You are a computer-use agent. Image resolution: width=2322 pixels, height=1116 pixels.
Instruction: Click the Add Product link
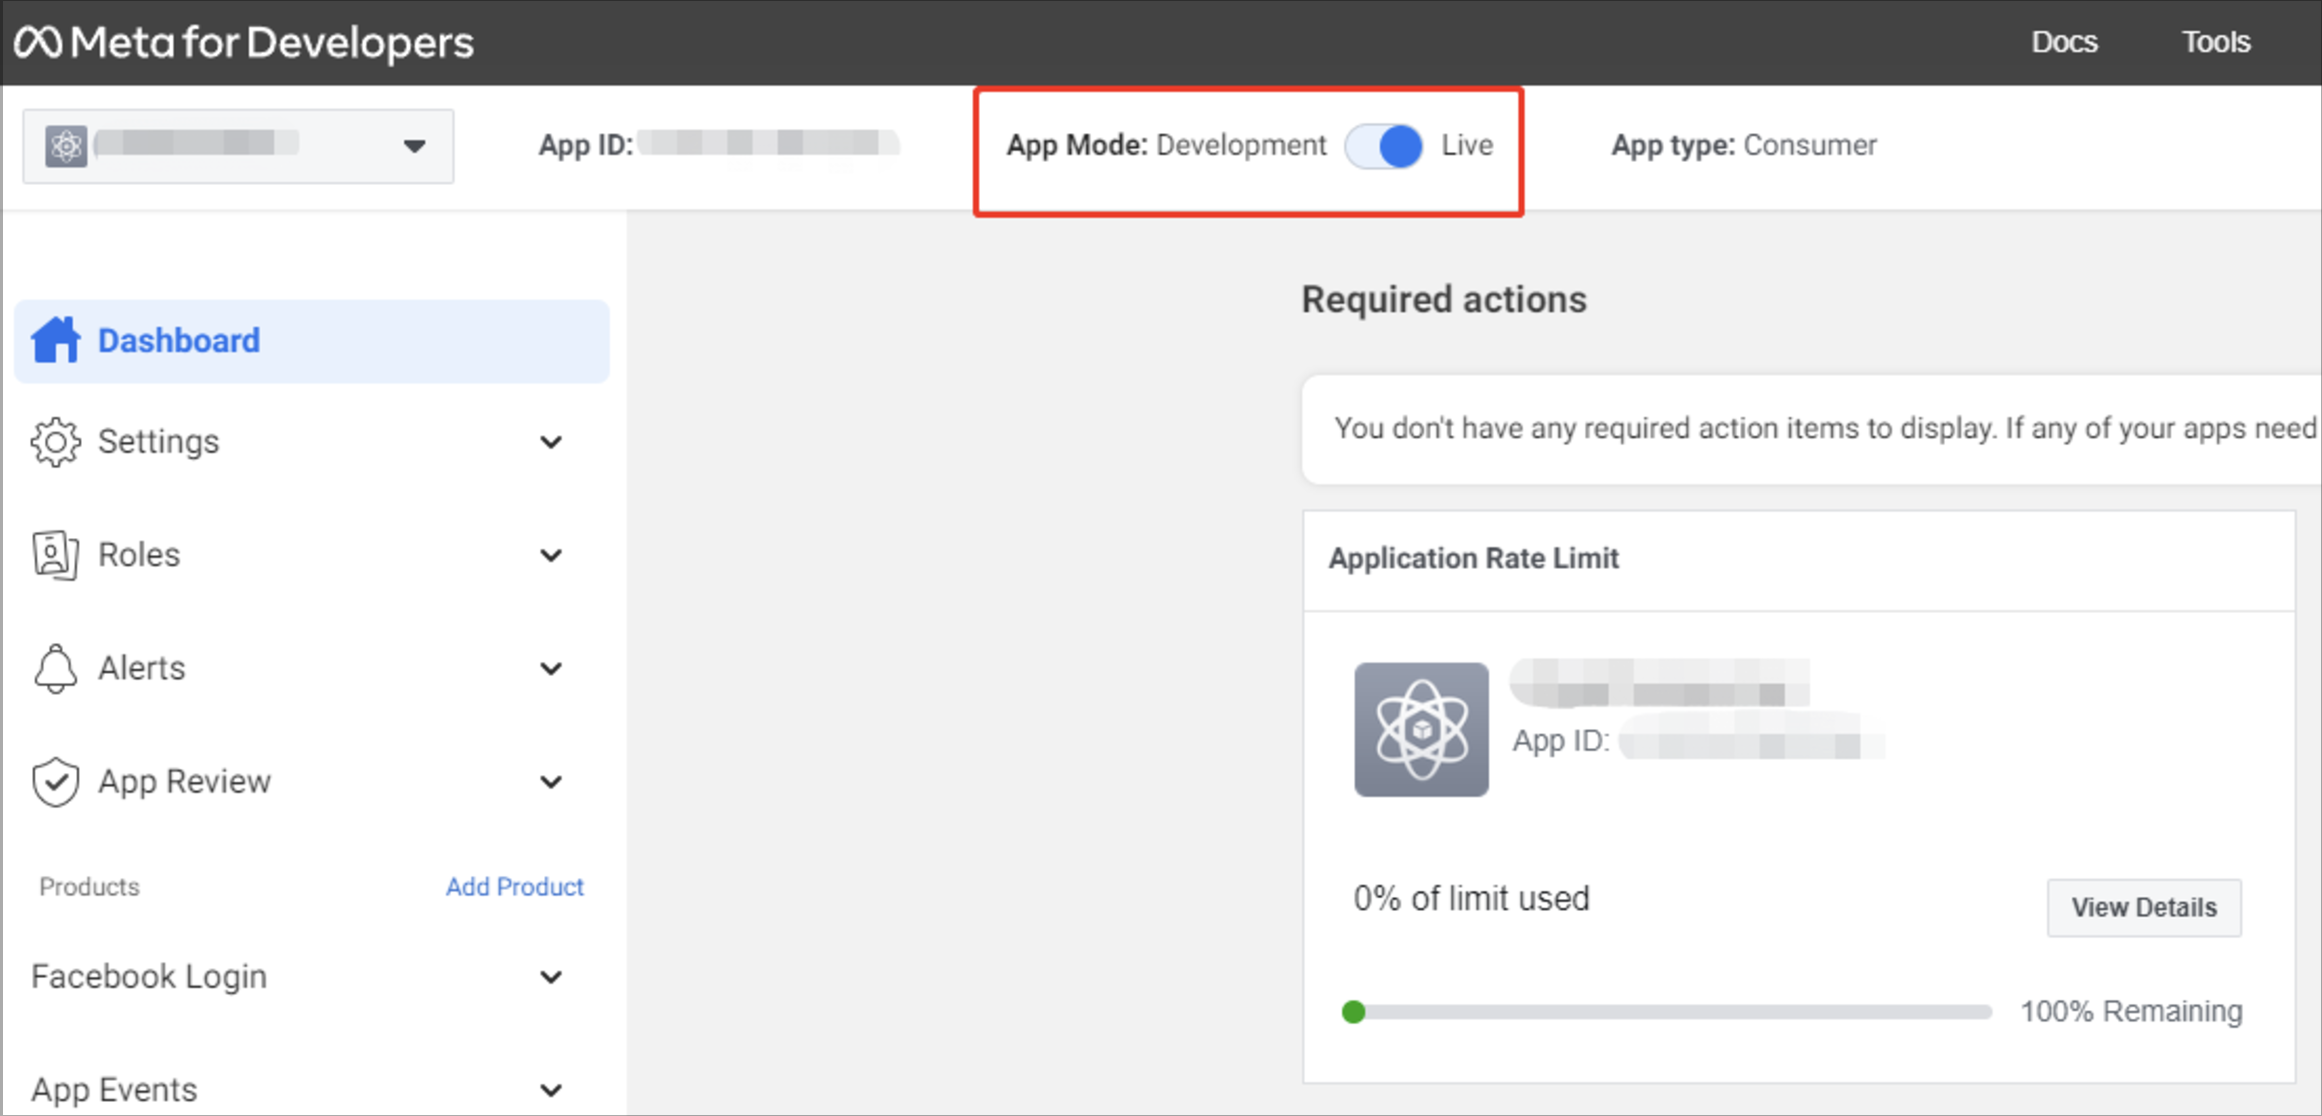tap(514, 887)
